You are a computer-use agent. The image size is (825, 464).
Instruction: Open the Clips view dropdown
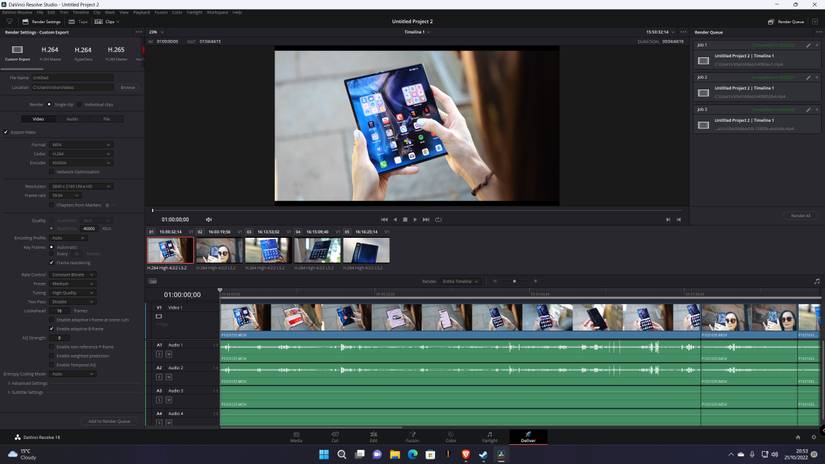click(107, 22)
